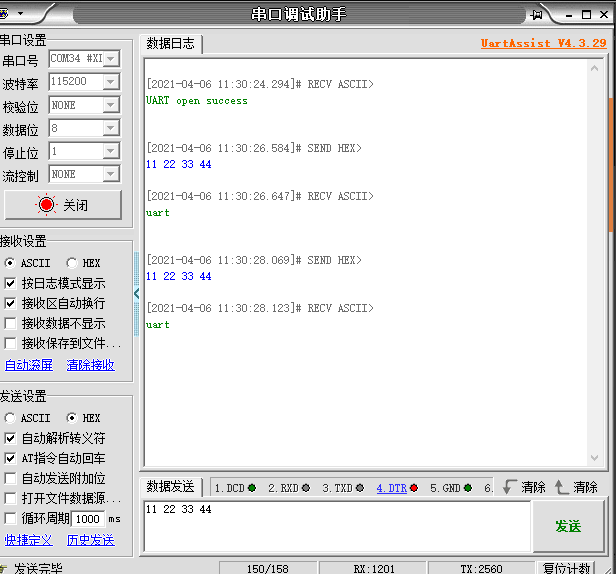Click the RXD gray status LED

tap(306, 488)
